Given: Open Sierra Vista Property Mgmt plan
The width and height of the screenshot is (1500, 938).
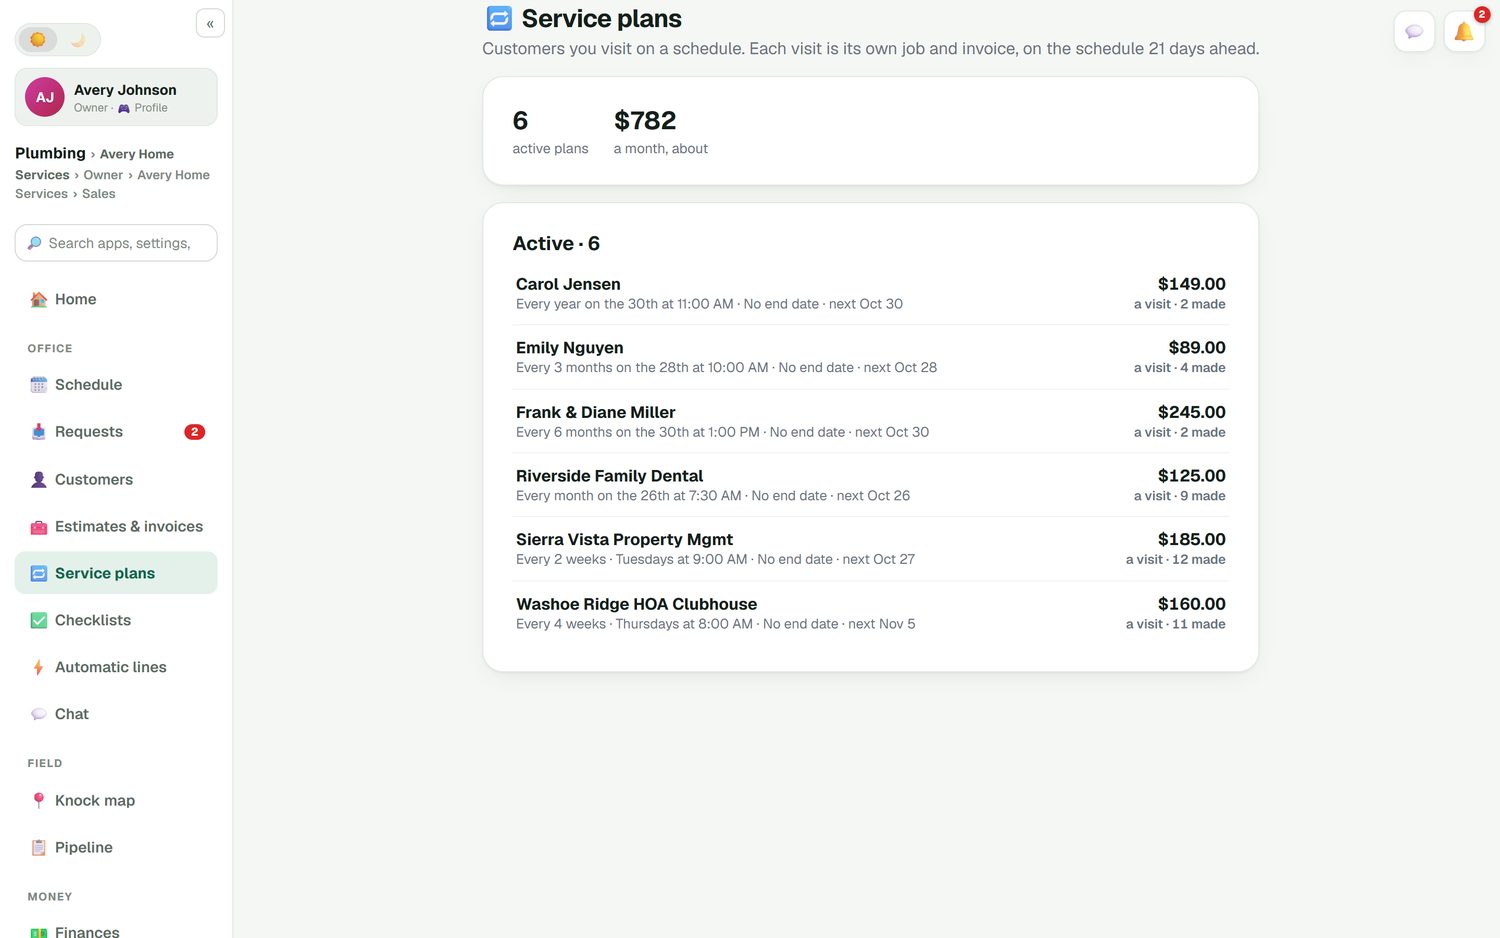Looking at the screenshot, I should point(870,549).
